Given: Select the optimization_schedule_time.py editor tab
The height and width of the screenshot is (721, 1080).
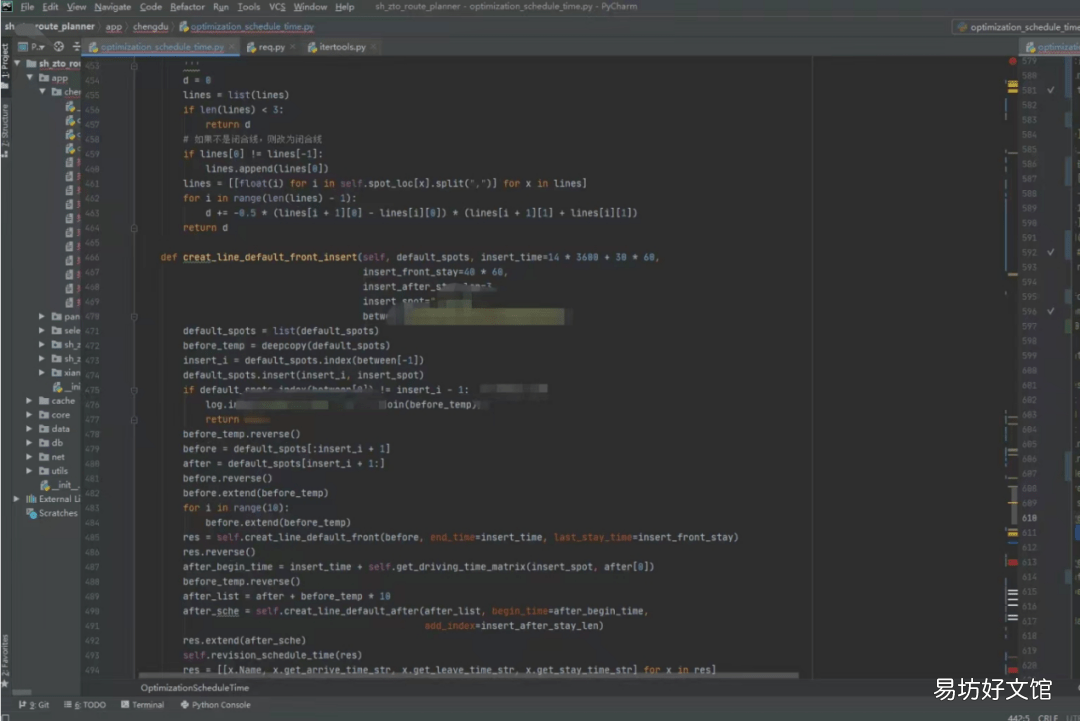Looking at the screenshot, I should point(162,47).
